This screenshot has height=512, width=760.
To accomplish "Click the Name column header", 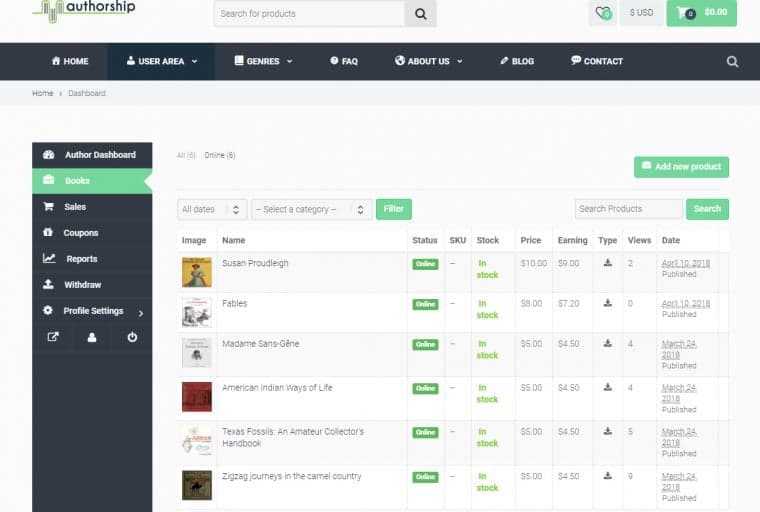I will (x=234, y=240).
